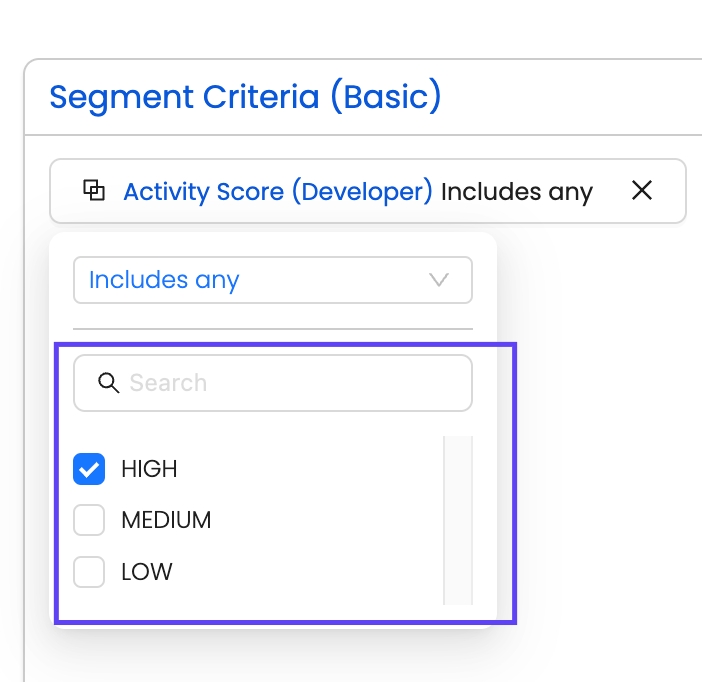Viewport: 702px width, 682px height.
Task: Click the Includes any text on the filter chip
Action: (516, 191)
